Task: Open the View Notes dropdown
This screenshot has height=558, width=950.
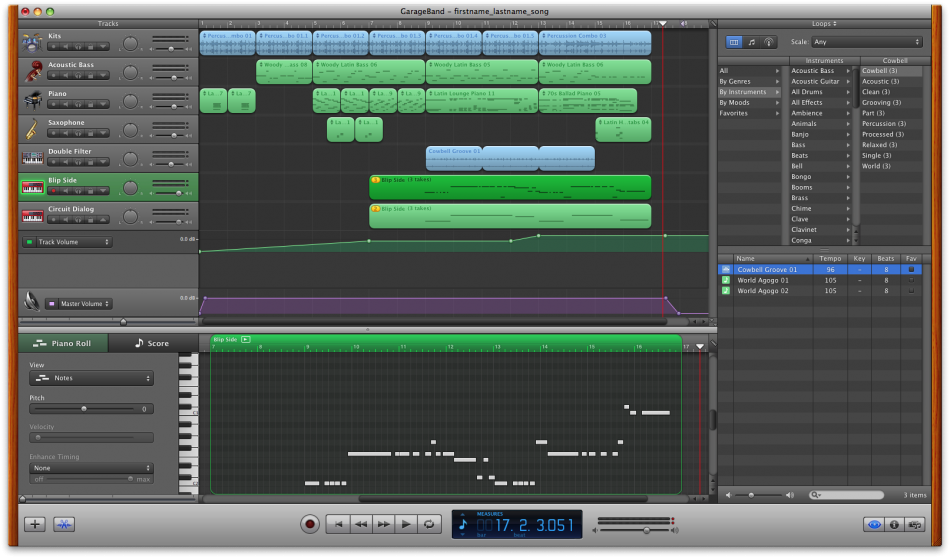Action: 91,378
